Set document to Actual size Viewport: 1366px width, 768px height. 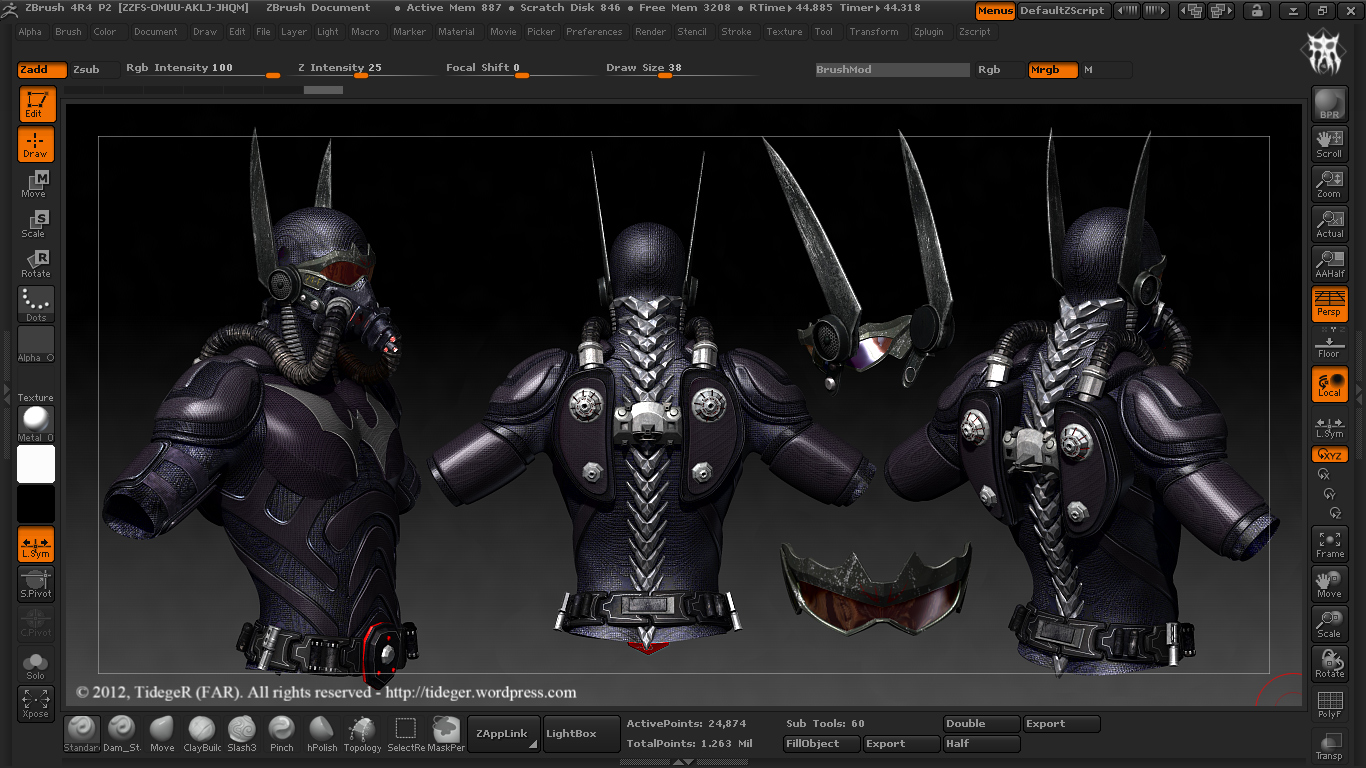point(1330,224)
